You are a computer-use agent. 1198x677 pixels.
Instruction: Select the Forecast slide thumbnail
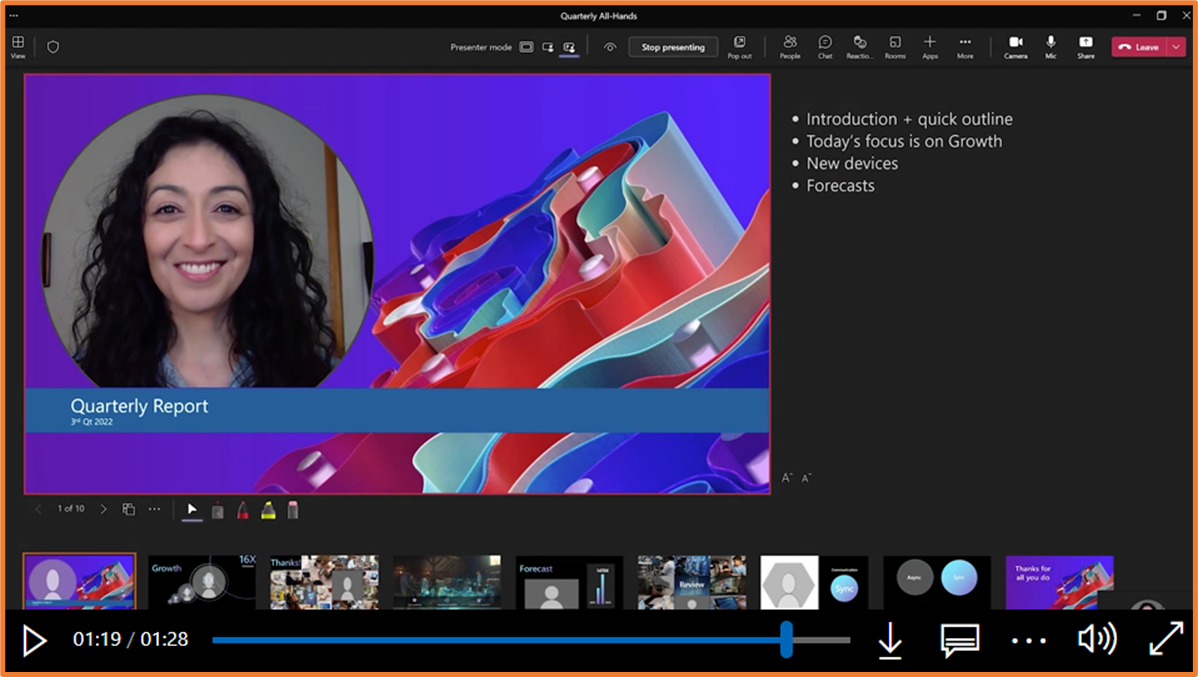(x=568, y=582)
